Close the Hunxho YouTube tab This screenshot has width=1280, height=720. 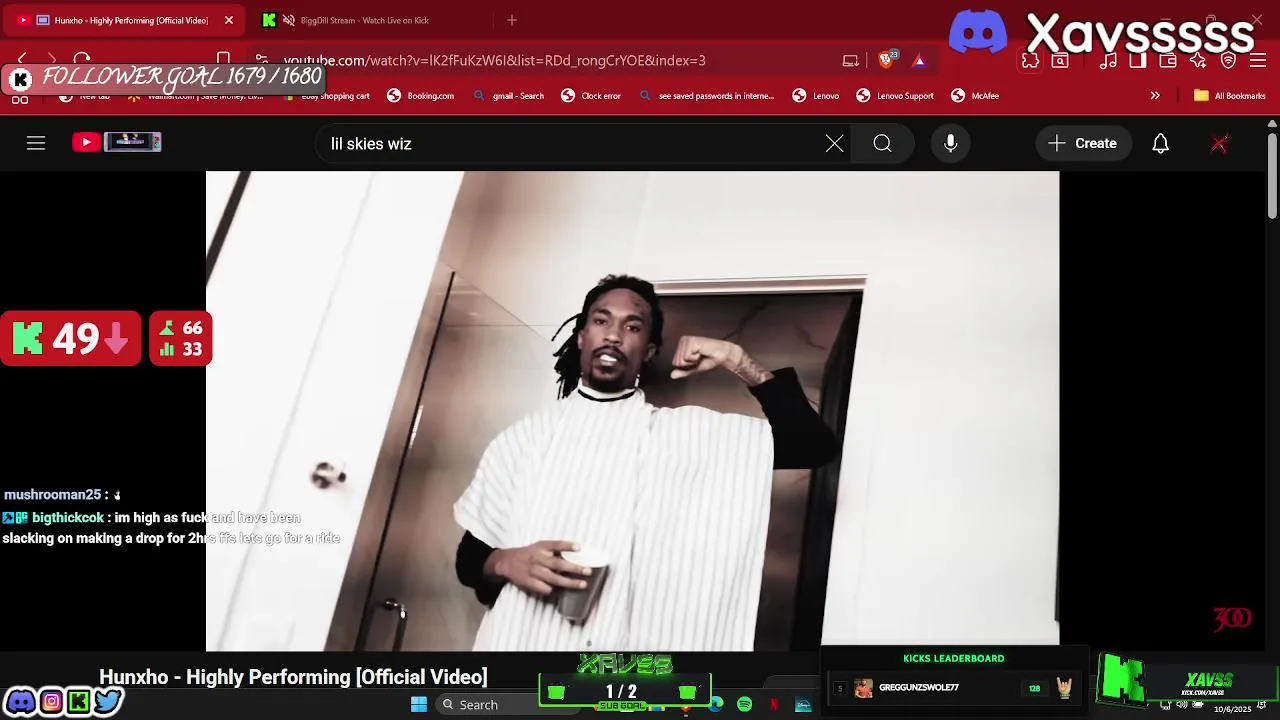(228, 20)
